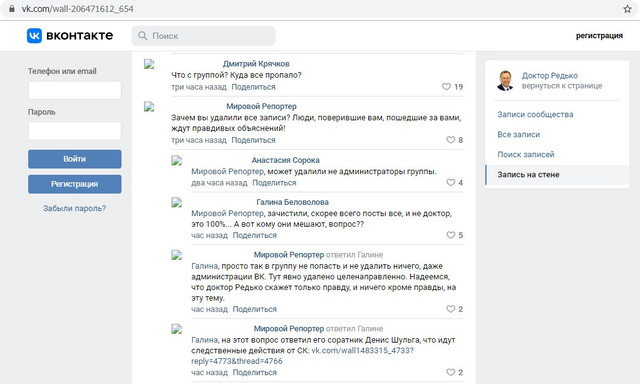This screenshot has width=640, height=384.
Task: Click the VK logo icon
Action: tap(34, 36)
